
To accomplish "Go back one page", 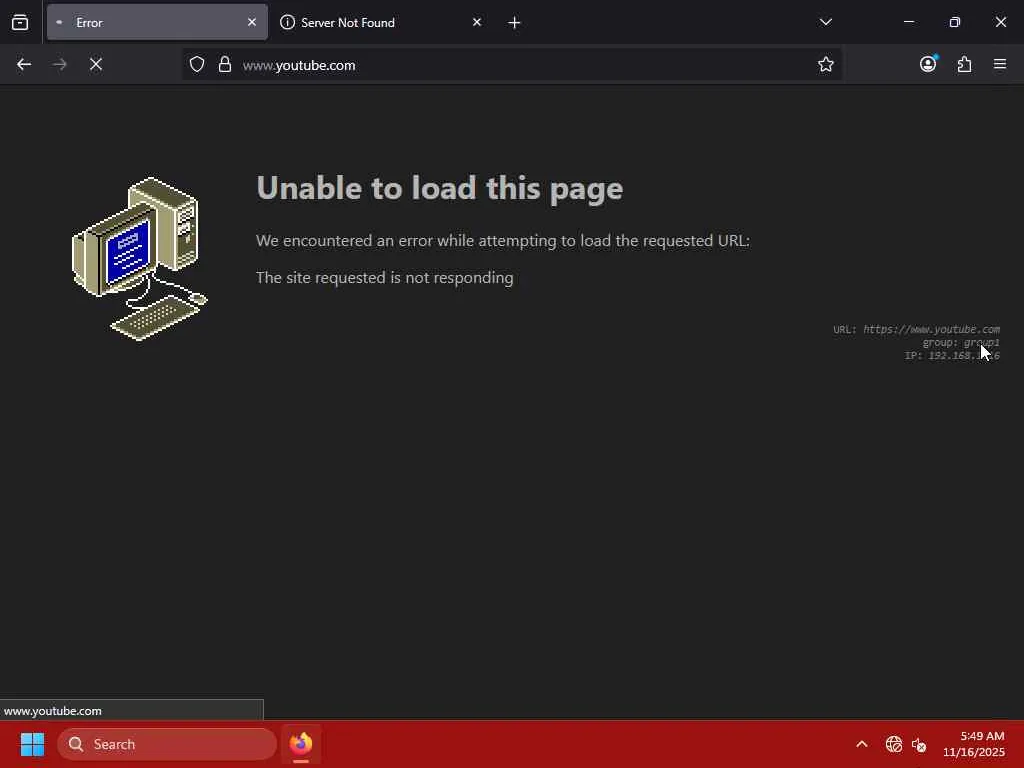I will tap(24, 64).
